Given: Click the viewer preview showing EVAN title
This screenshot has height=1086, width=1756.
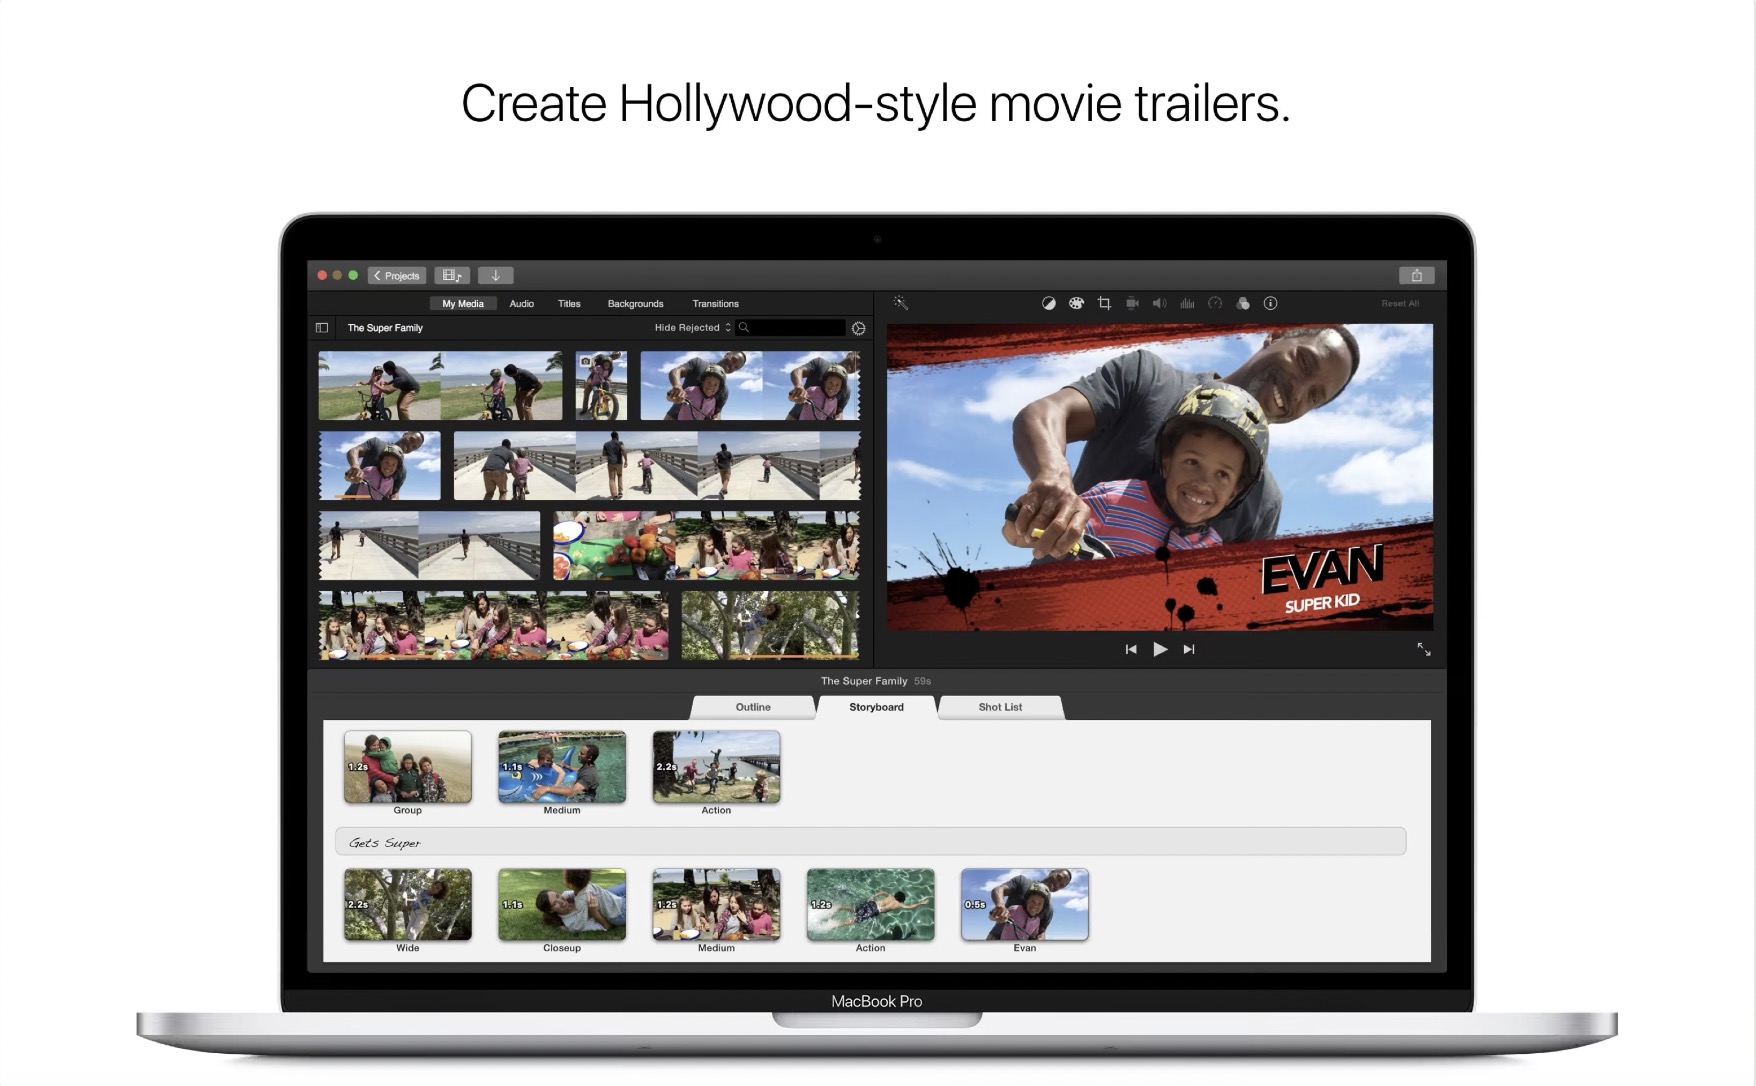Looking at the screenshot, I should [1160, 477].
